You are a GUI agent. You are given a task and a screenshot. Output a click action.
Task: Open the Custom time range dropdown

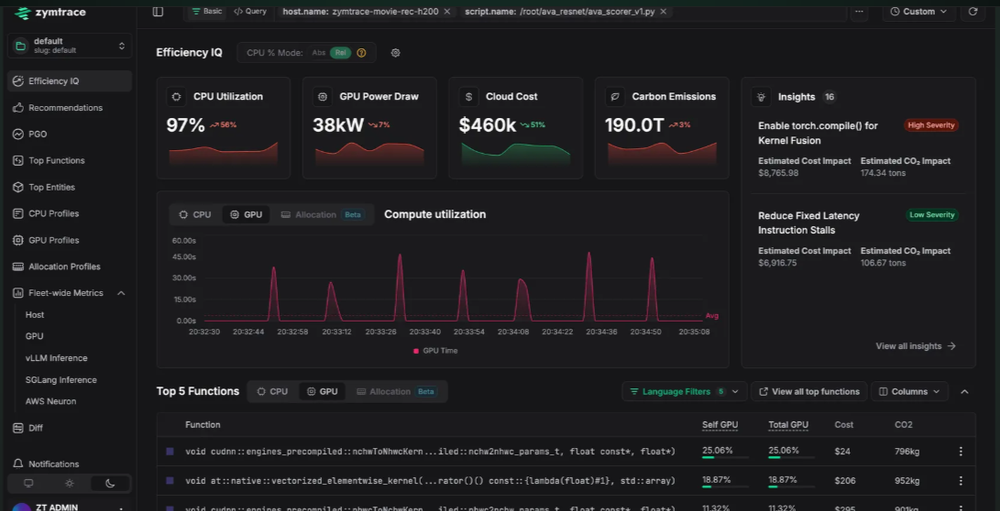click(x=919, y=11)
